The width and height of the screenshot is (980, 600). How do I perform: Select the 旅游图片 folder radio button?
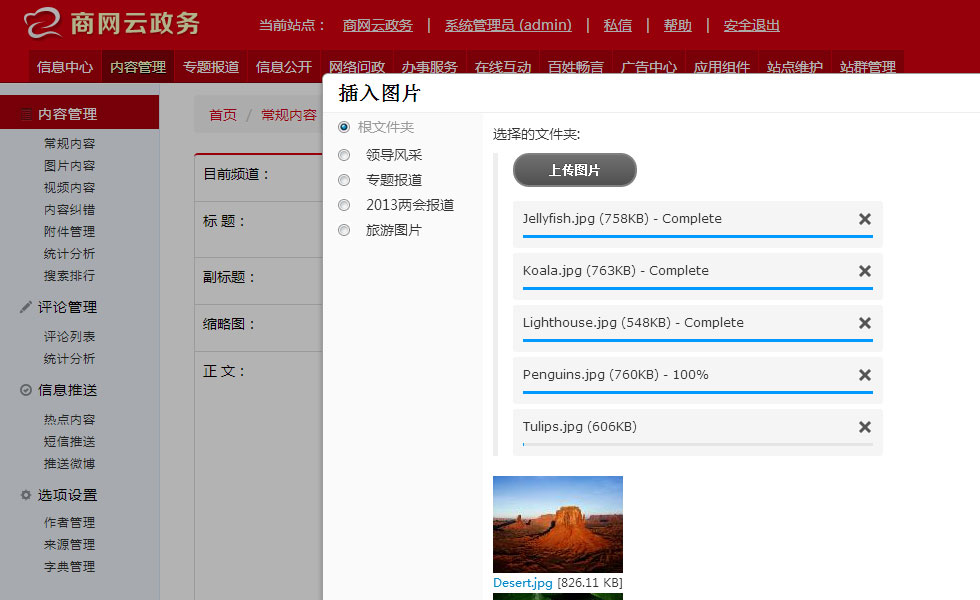[344, 230]
